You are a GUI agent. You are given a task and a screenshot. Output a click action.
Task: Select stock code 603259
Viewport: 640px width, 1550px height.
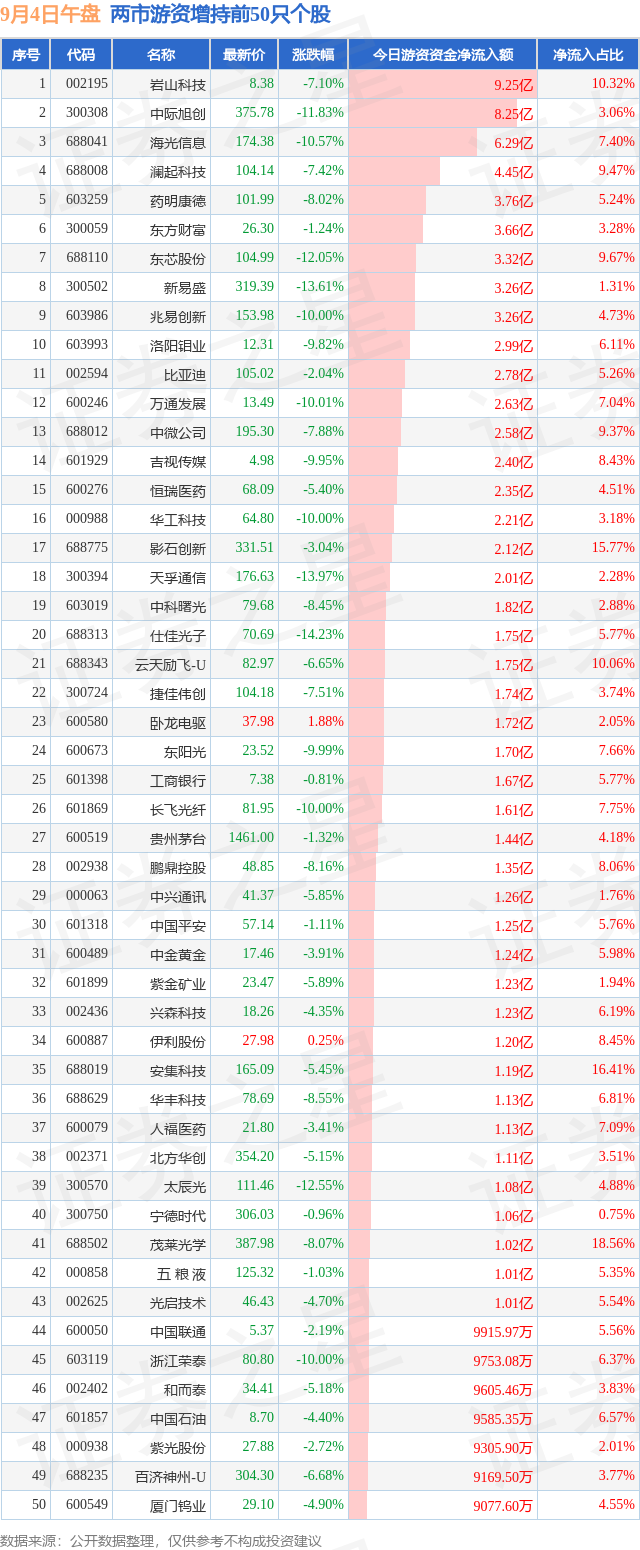[86, 200]
